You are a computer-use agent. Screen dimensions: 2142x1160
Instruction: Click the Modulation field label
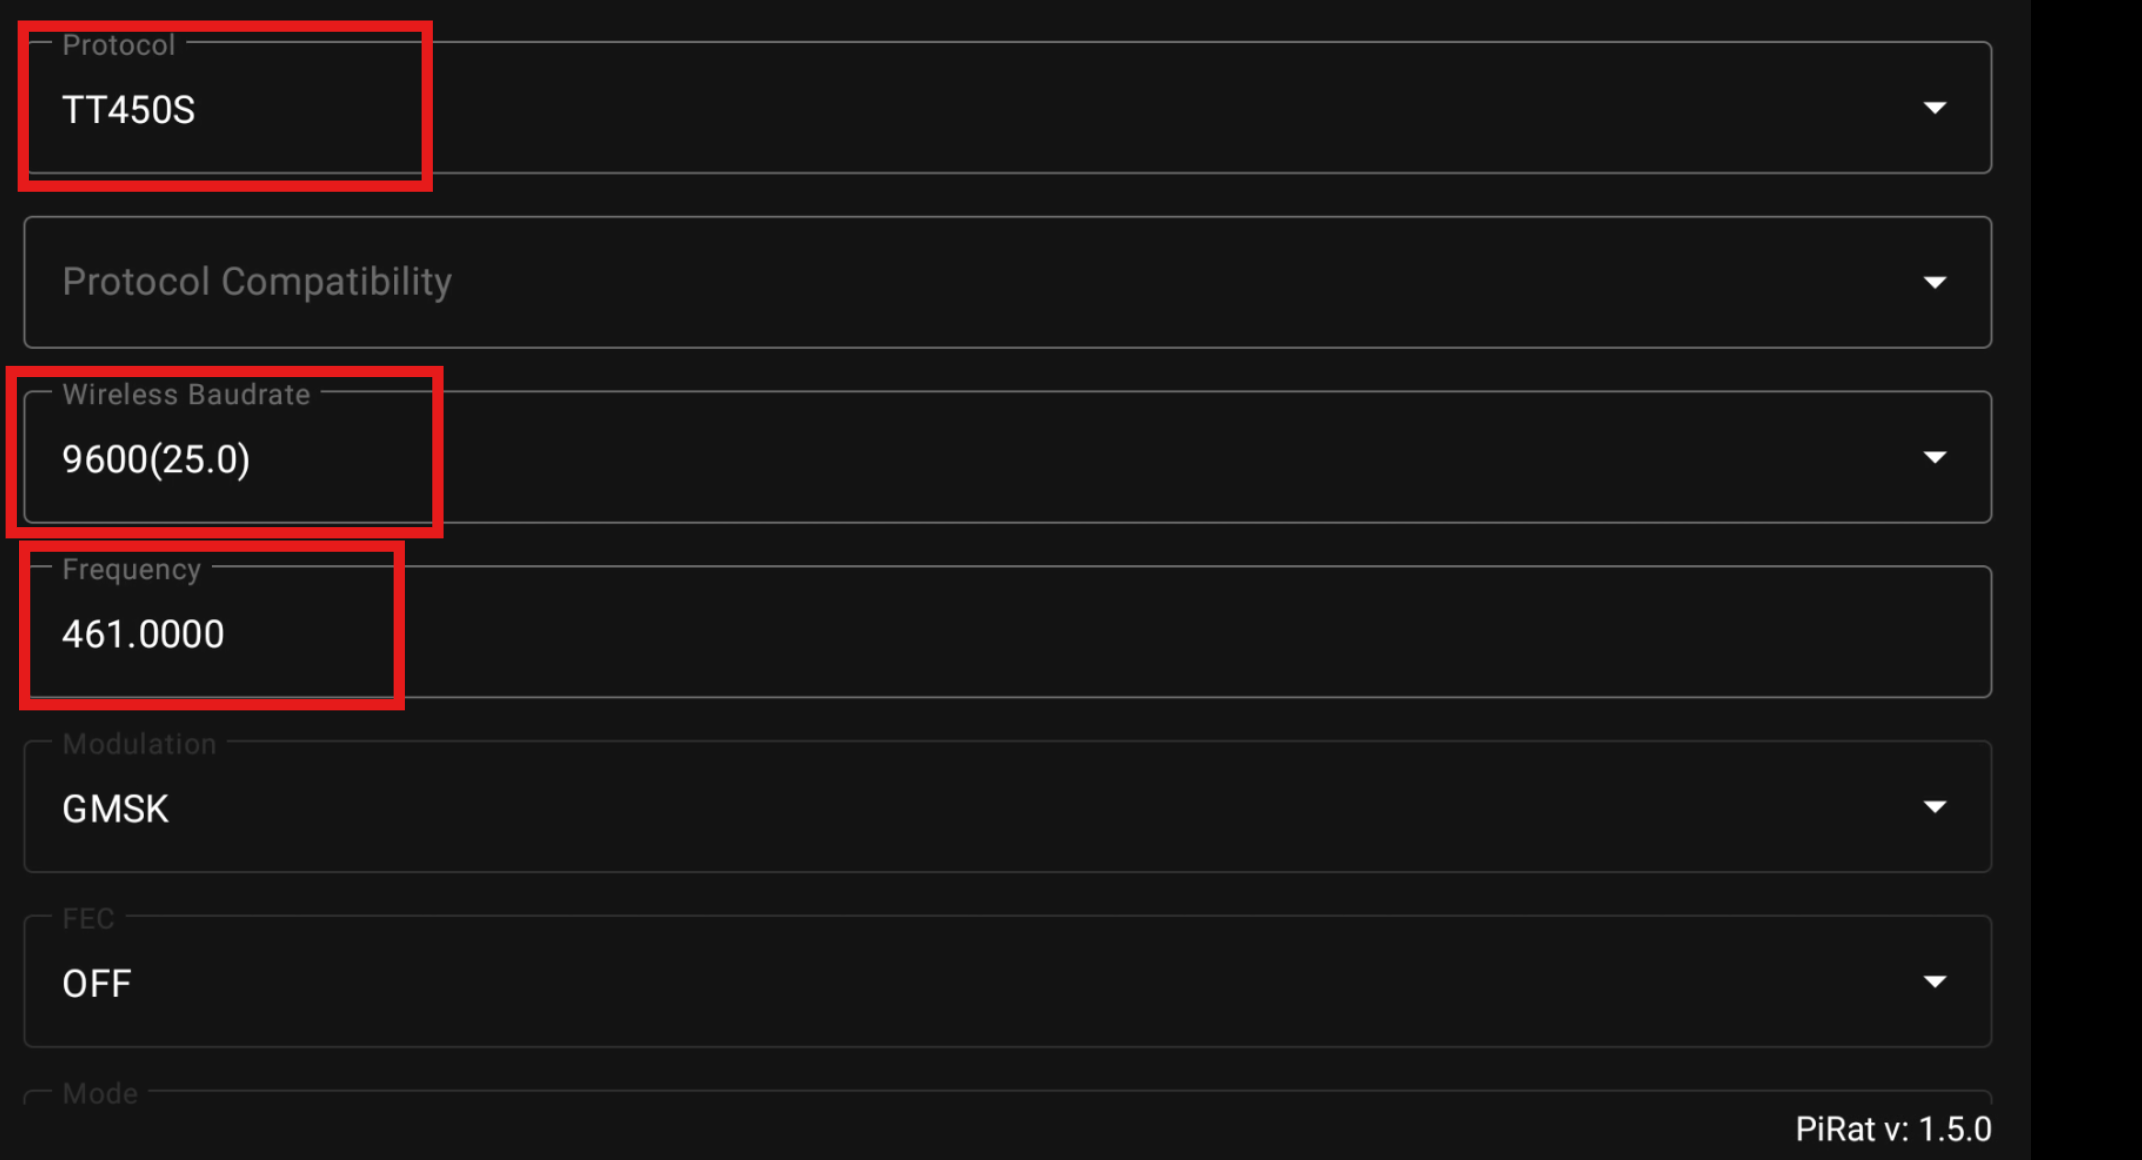[x=139, y=744]
